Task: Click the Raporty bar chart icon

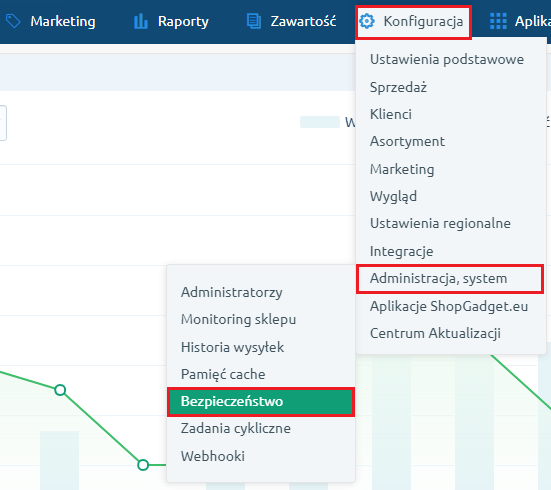Action: point(141,21)
